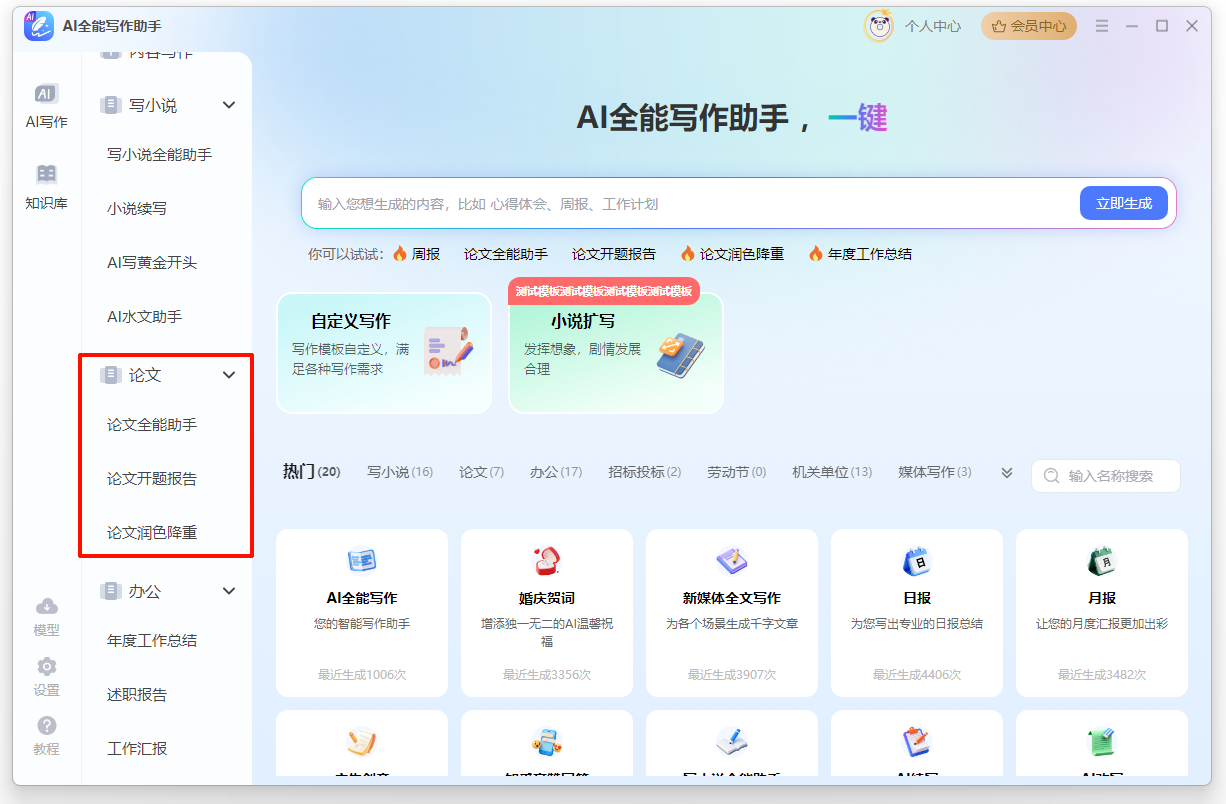Click the 模型 cloud download icon
This screenshot has height=804, width=1226.
click(x=46, y=607)
